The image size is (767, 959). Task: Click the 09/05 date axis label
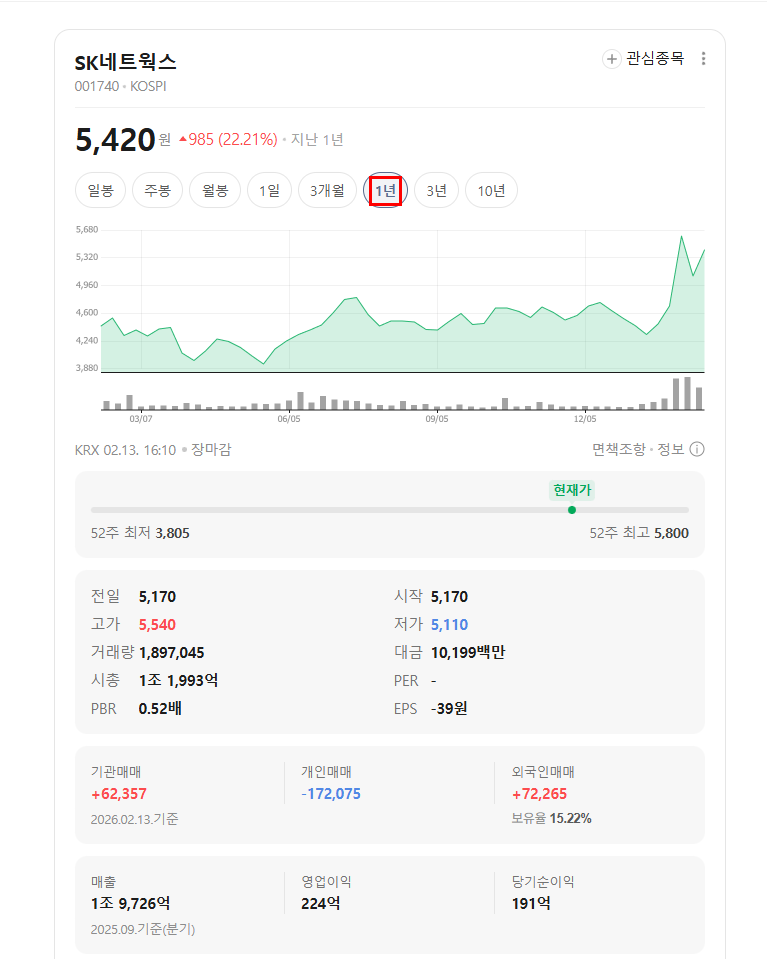tap(437, 419)
